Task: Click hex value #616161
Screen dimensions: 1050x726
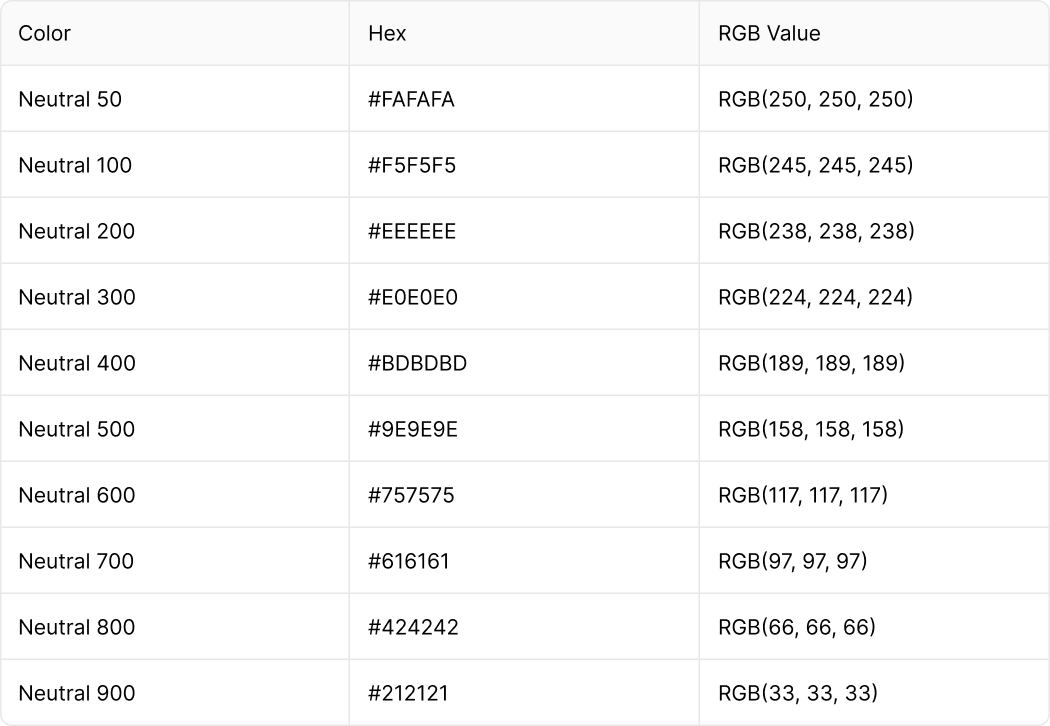Action: pos(408,561)
